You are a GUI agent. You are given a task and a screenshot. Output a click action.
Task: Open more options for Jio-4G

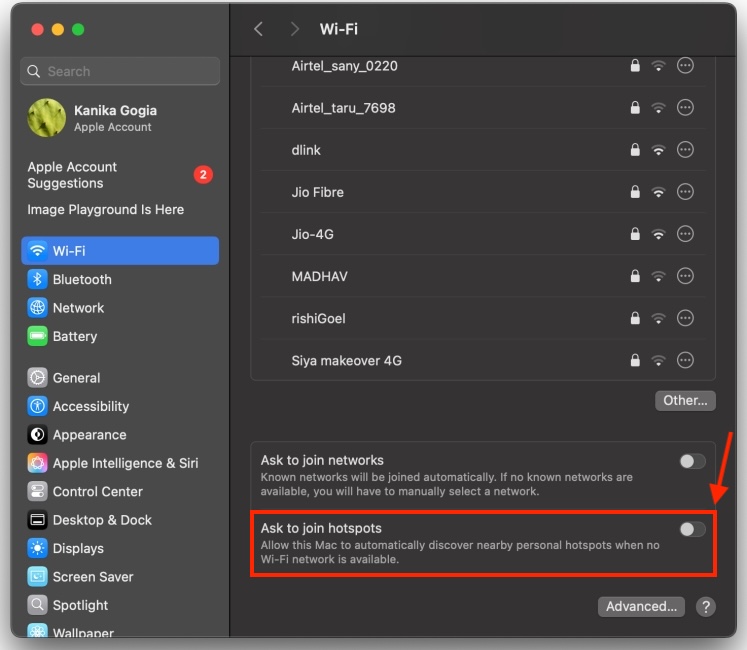point(685,234)
